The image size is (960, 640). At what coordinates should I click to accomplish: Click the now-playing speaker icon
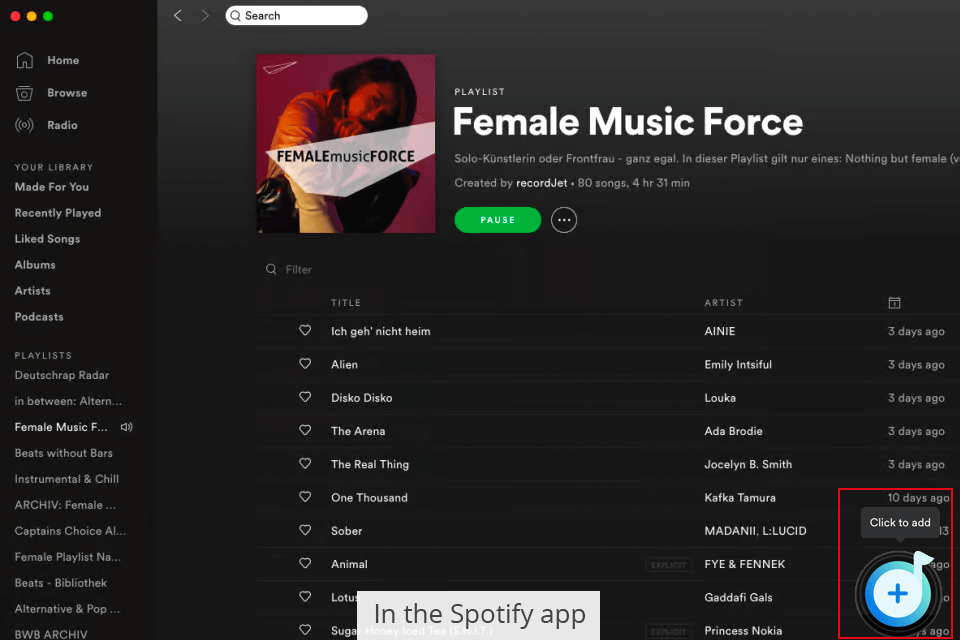point(127,427)
